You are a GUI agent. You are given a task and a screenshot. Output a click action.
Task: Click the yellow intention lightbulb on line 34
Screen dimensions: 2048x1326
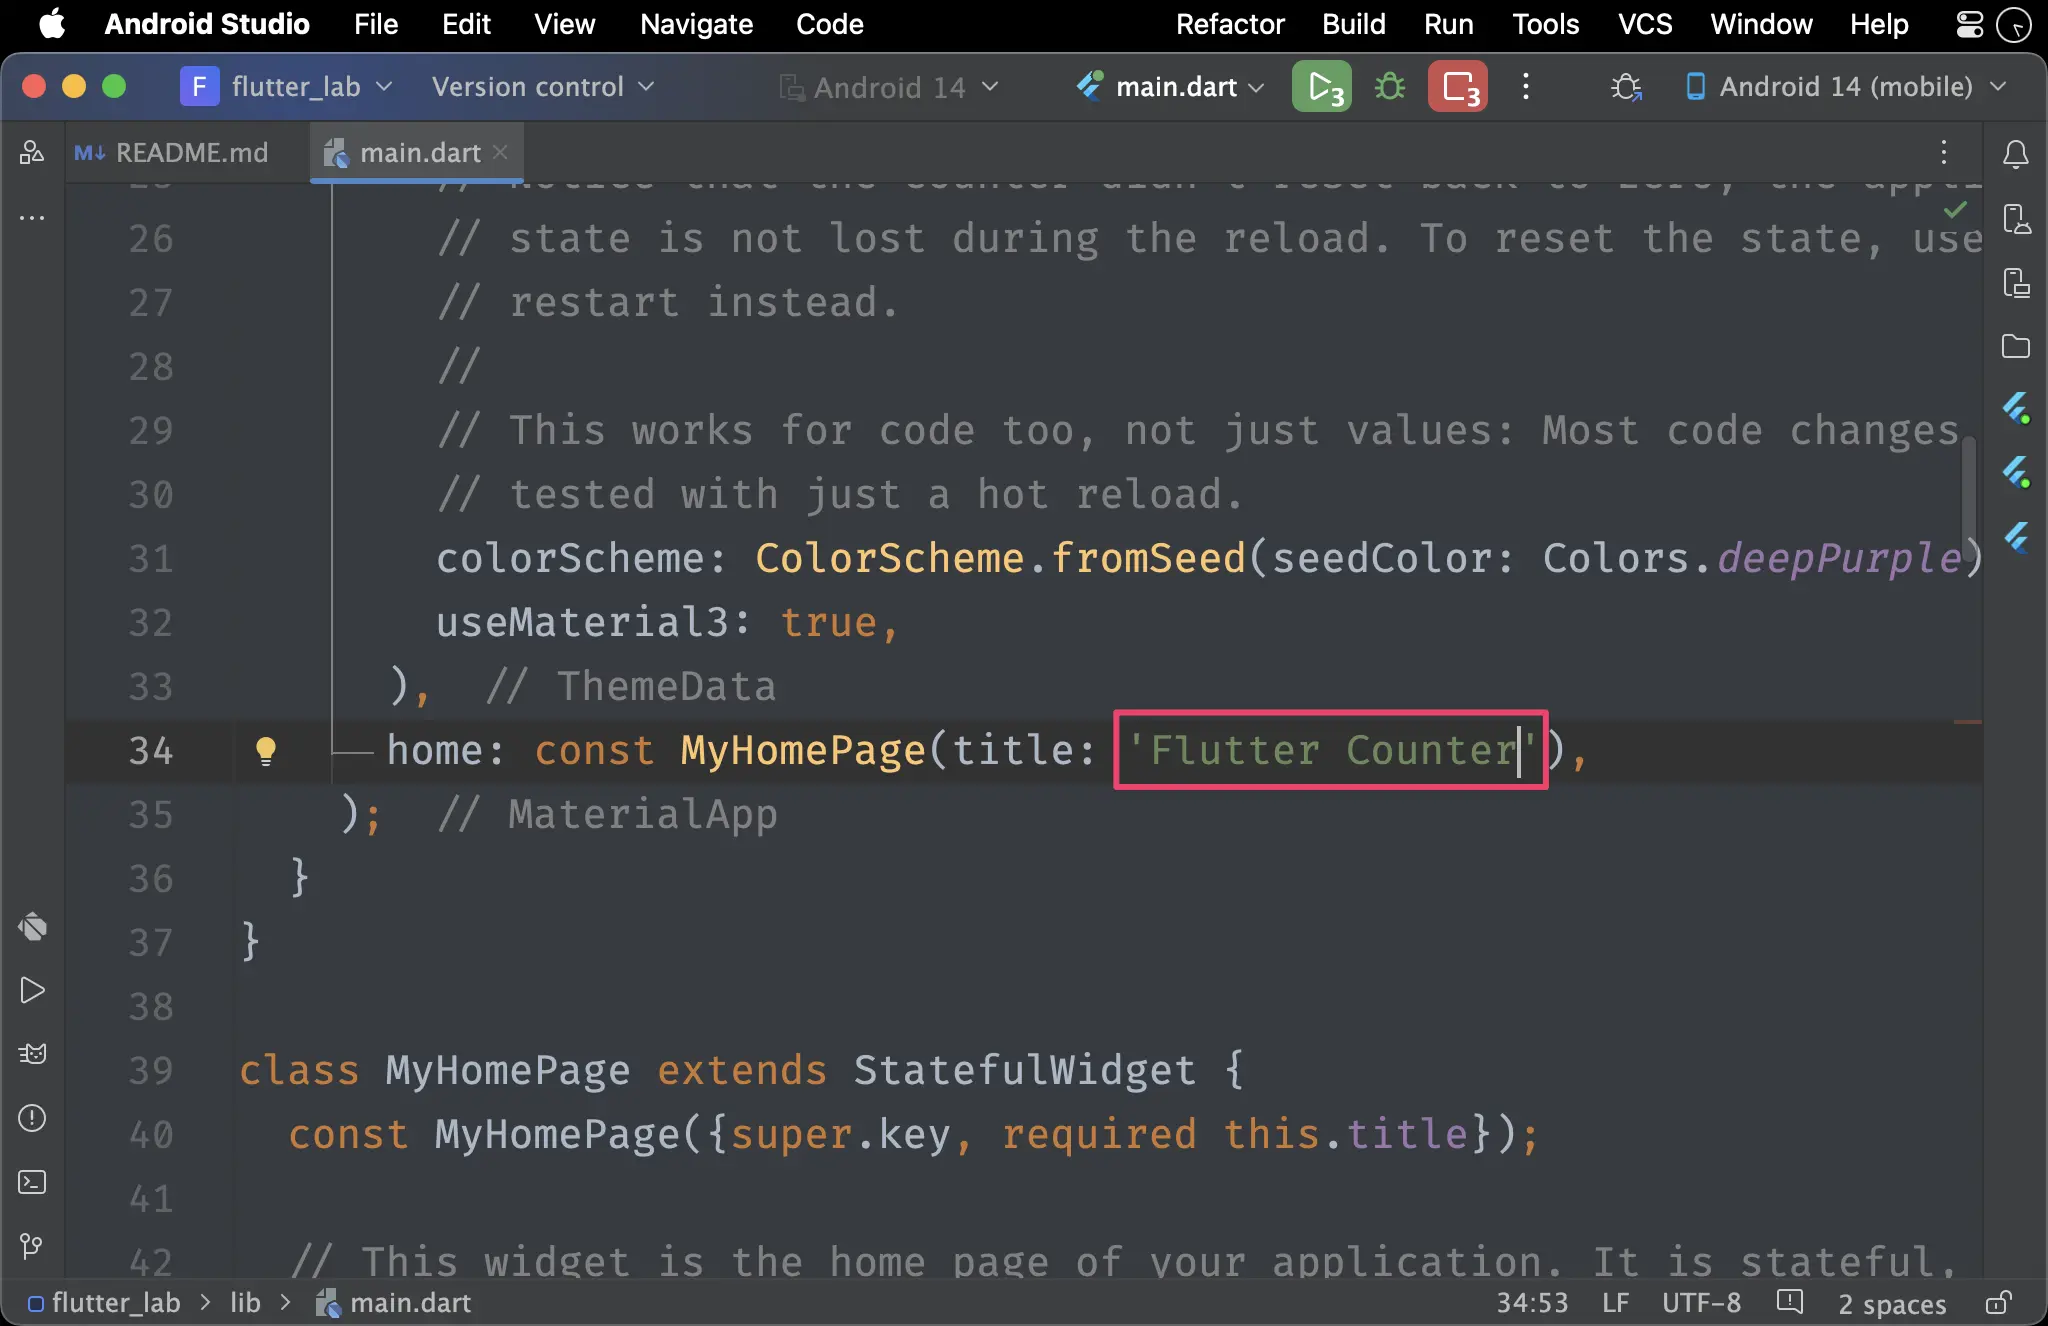click(x=265, y=750)
